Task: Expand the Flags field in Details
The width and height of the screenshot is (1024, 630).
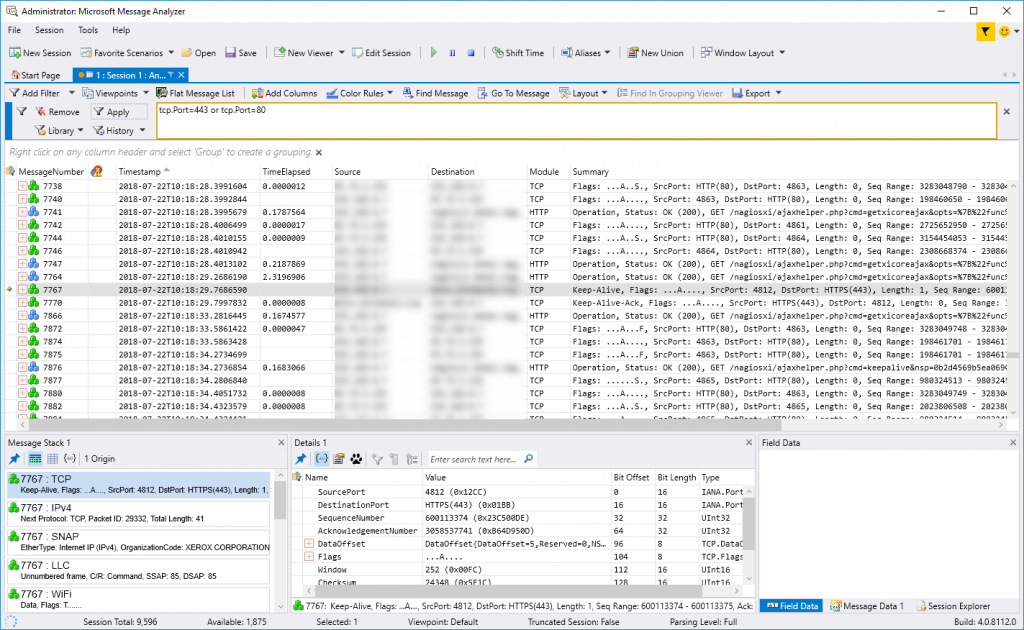Action: [x=309, y=557]
